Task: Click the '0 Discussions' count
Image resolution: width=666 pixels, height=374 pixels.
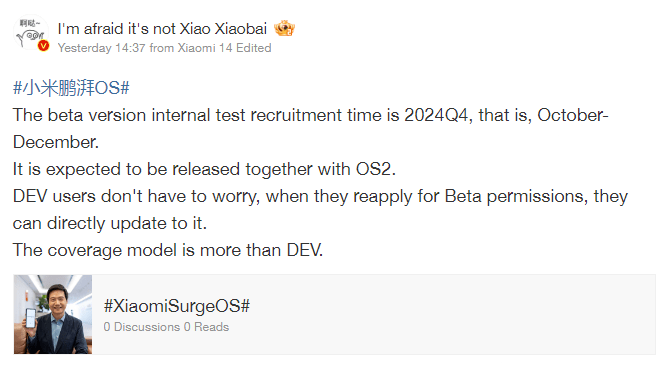Action: tap(141, 327)
